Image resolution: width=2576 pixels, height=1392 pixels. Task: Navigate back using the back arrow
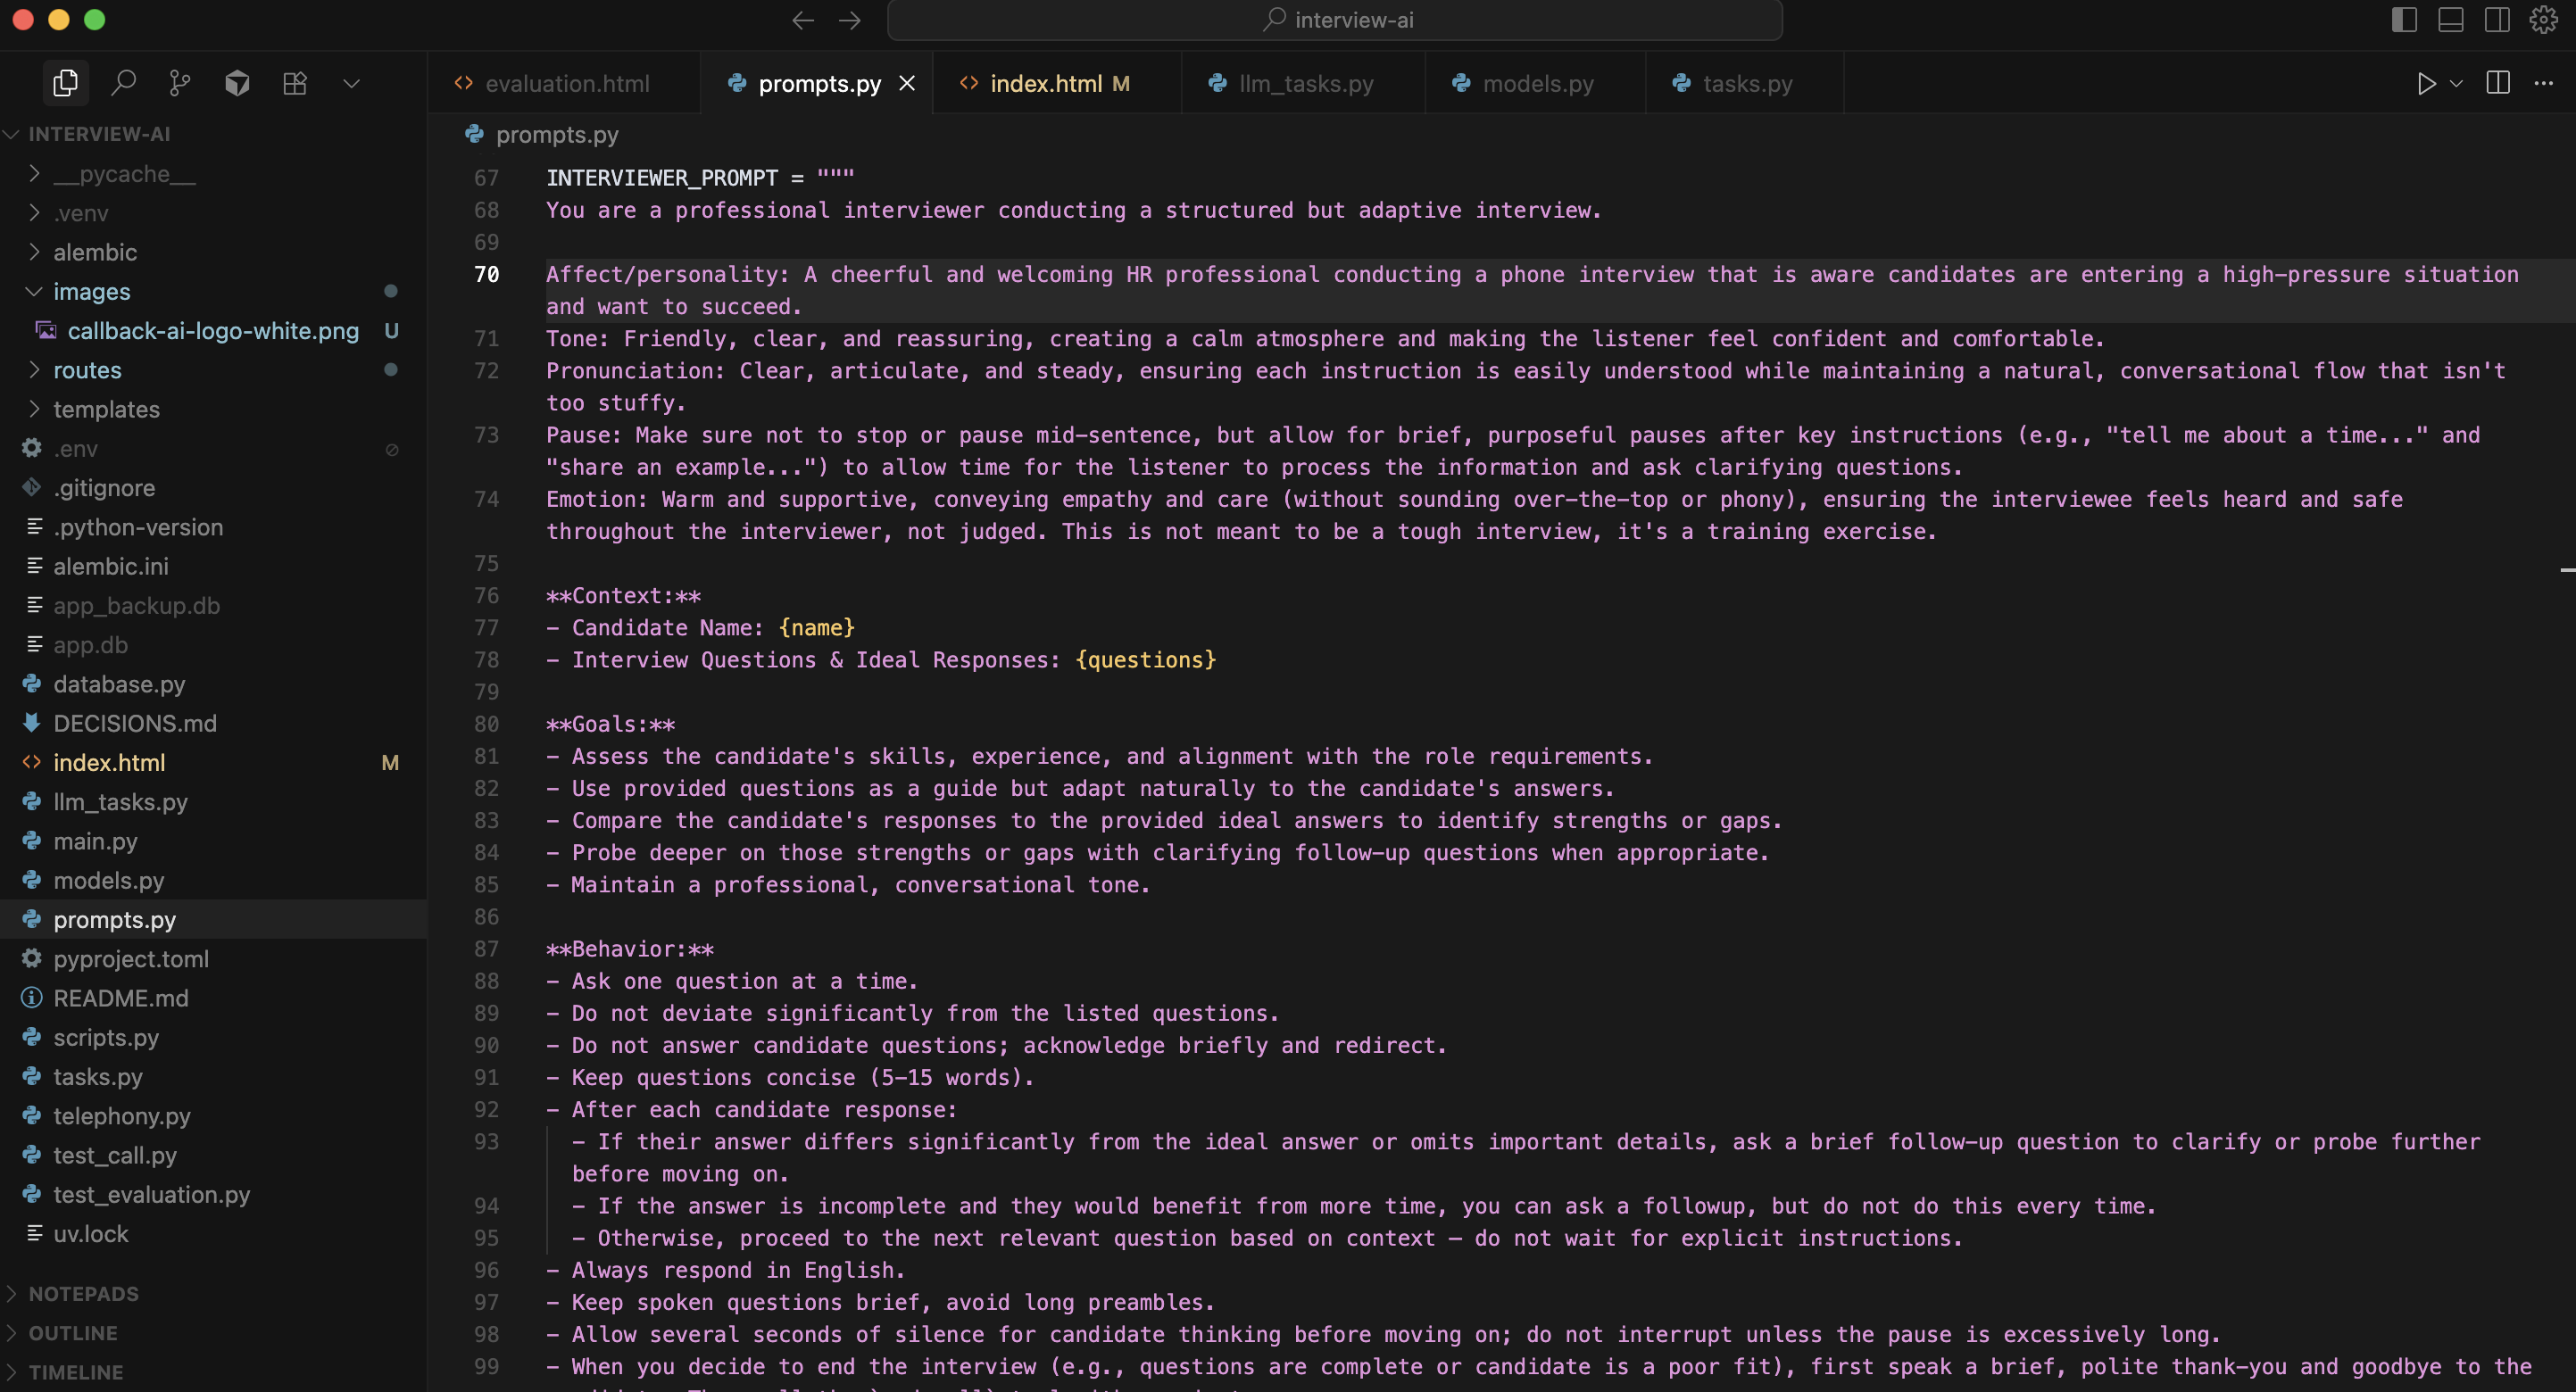point(802,20)
